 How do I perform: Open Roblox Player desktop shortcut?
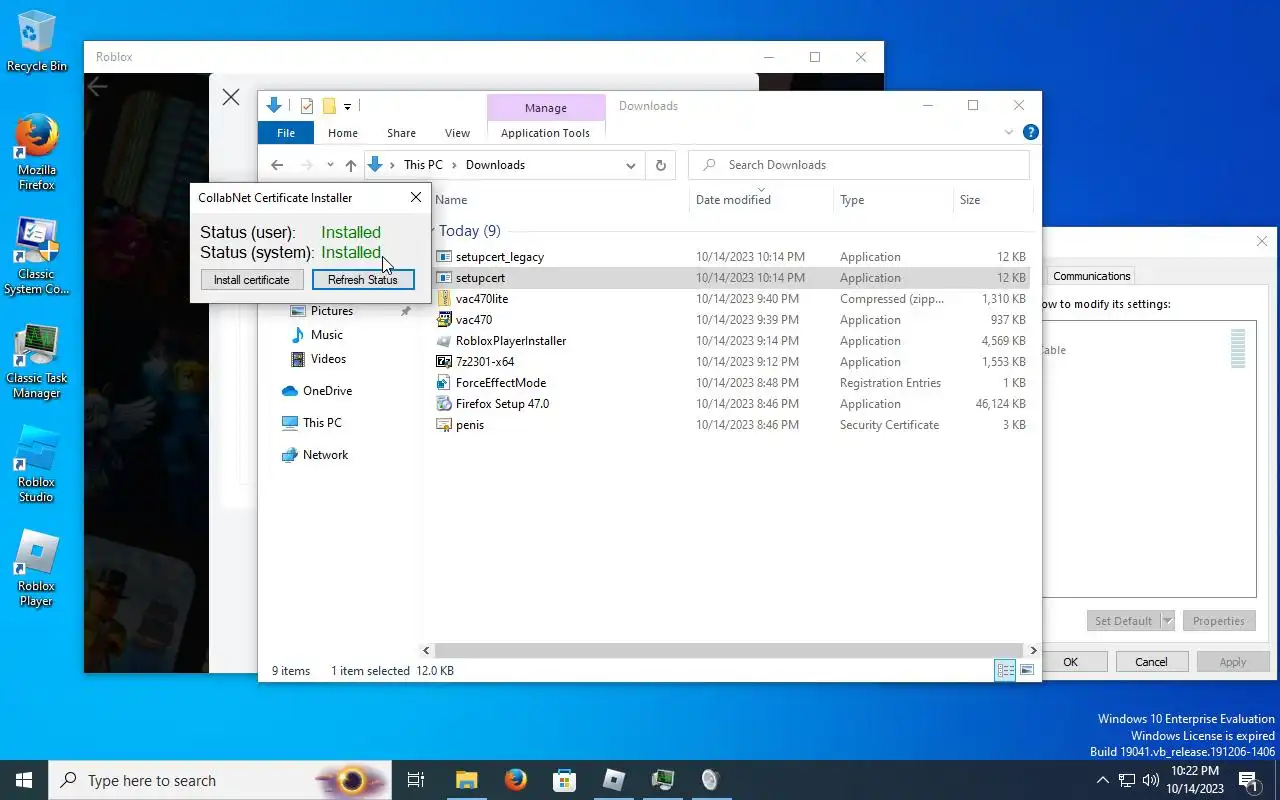click(x=37, y=568)
